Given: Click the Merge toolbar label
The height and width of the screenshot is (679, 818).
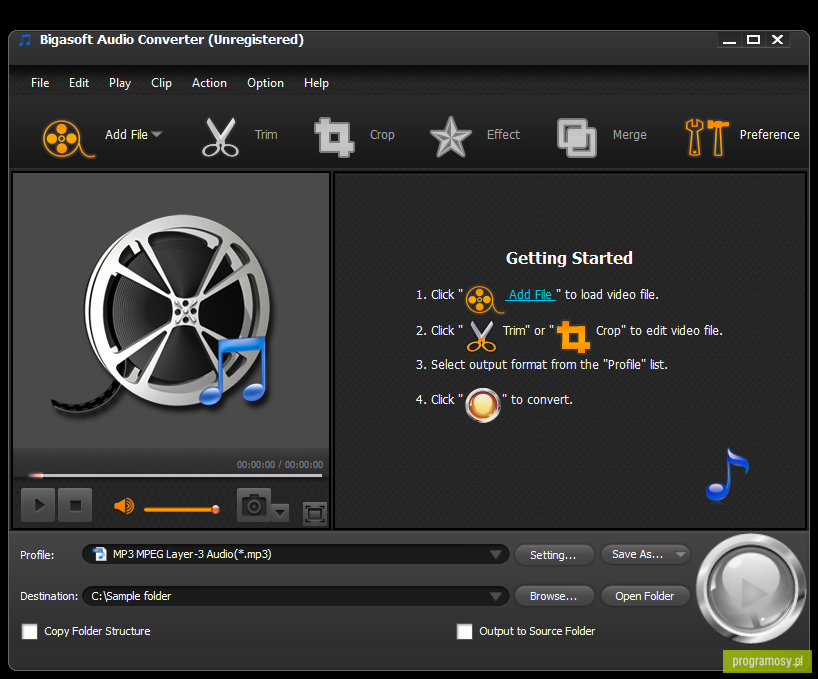Looking at the screenshot, I should [x=630, y=135].
